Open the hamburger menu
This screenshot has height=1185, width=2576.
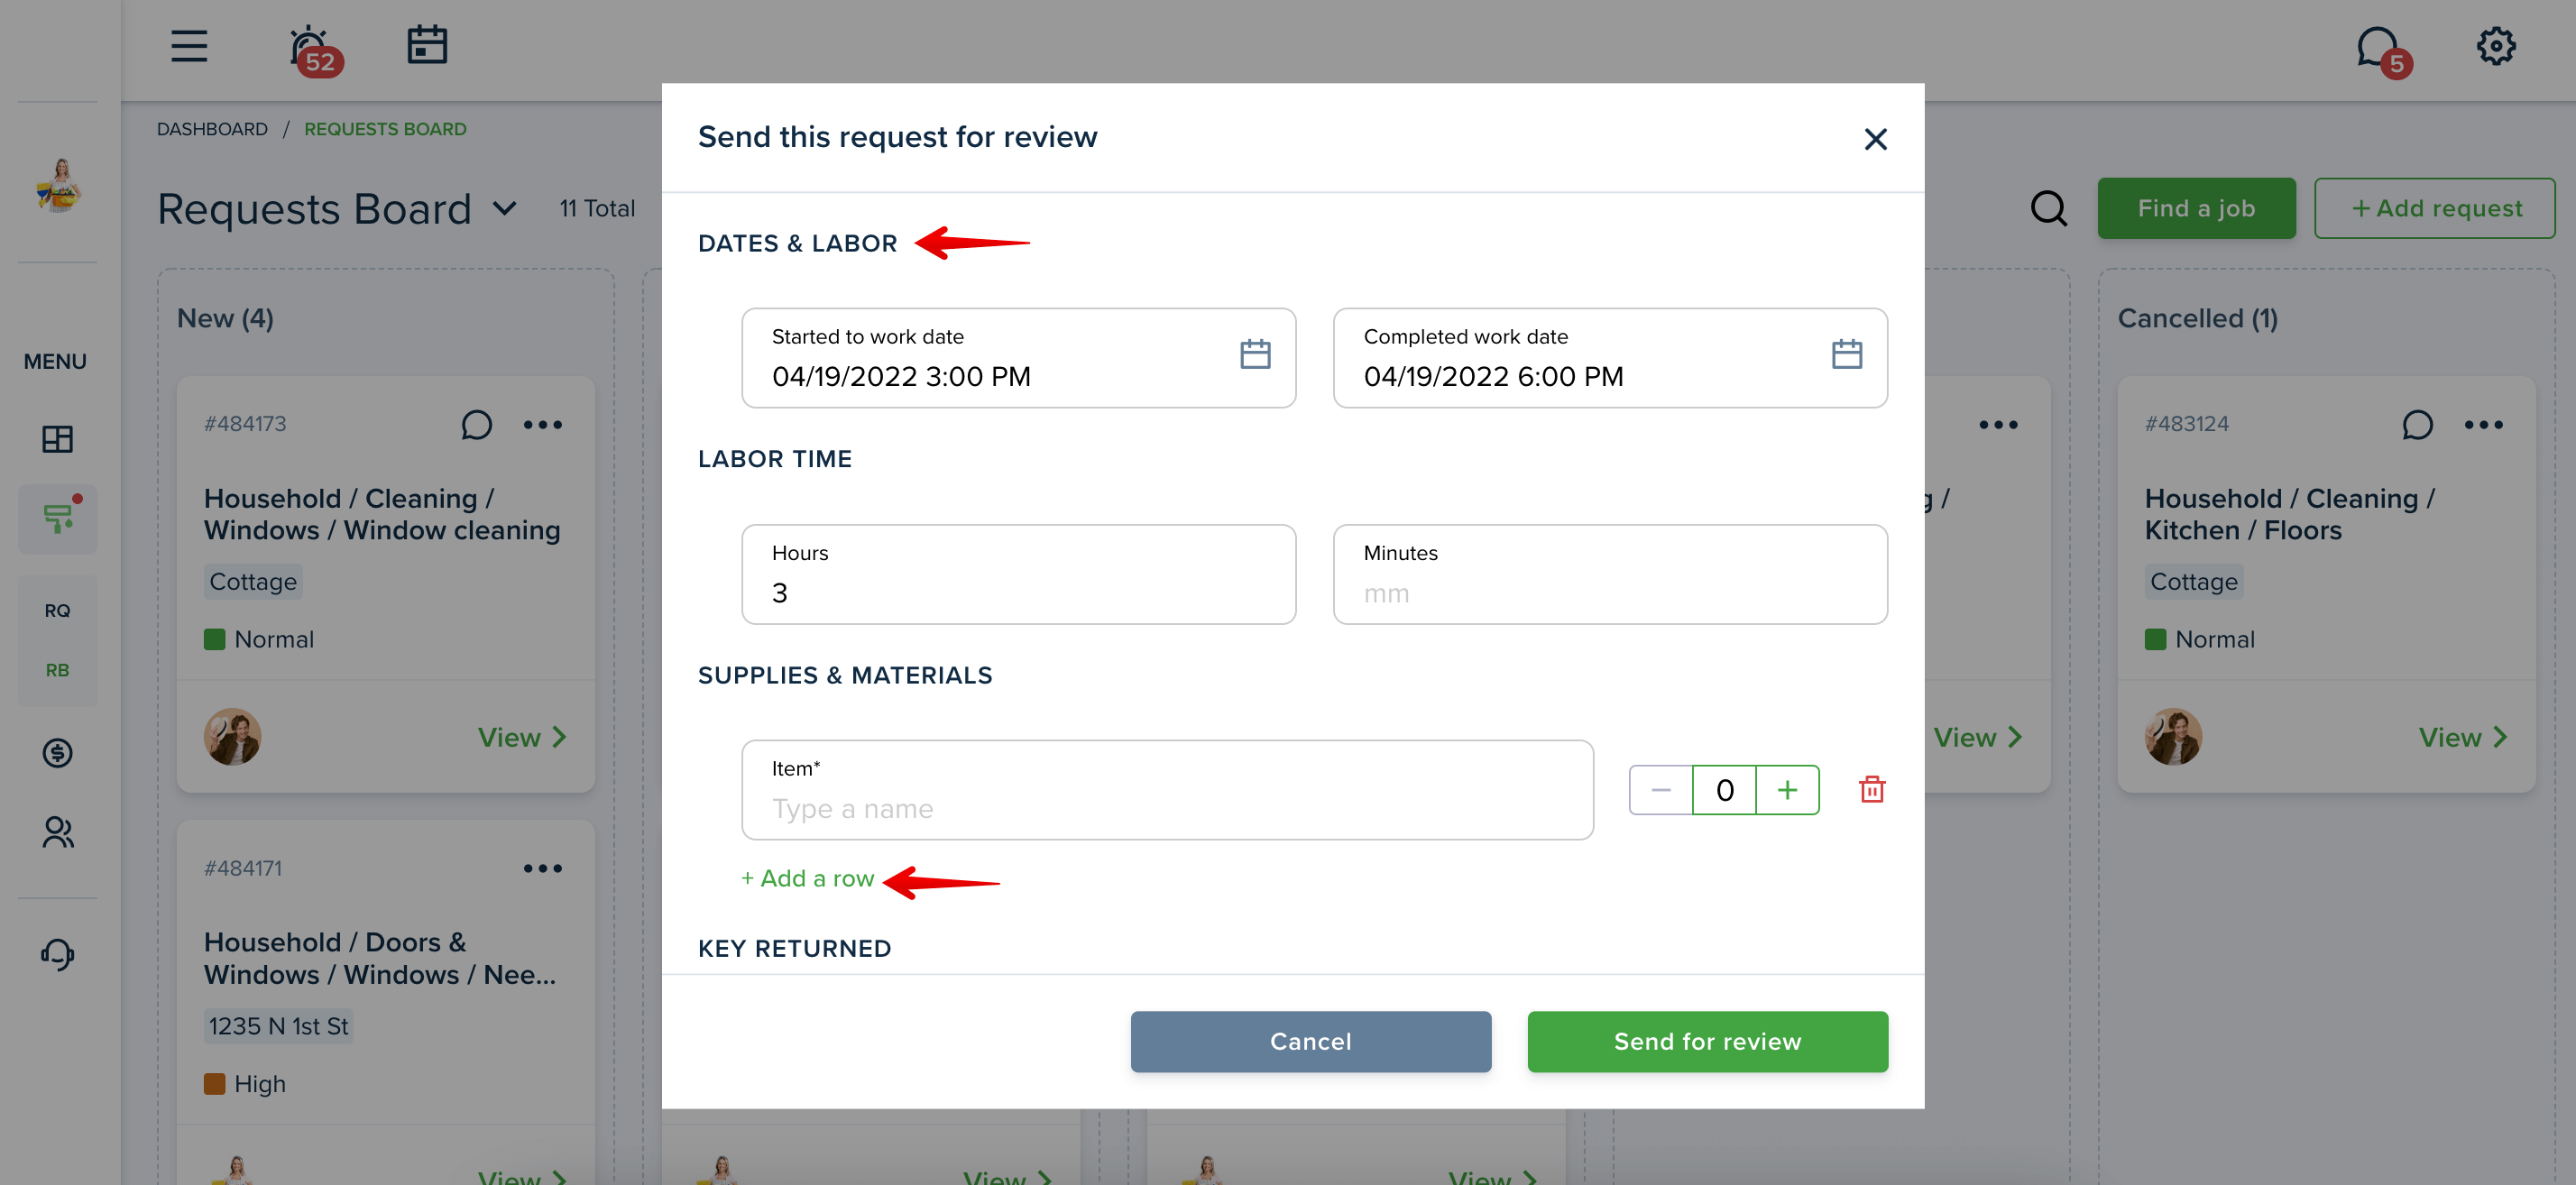pyautogui.click(x=189, y=46)
